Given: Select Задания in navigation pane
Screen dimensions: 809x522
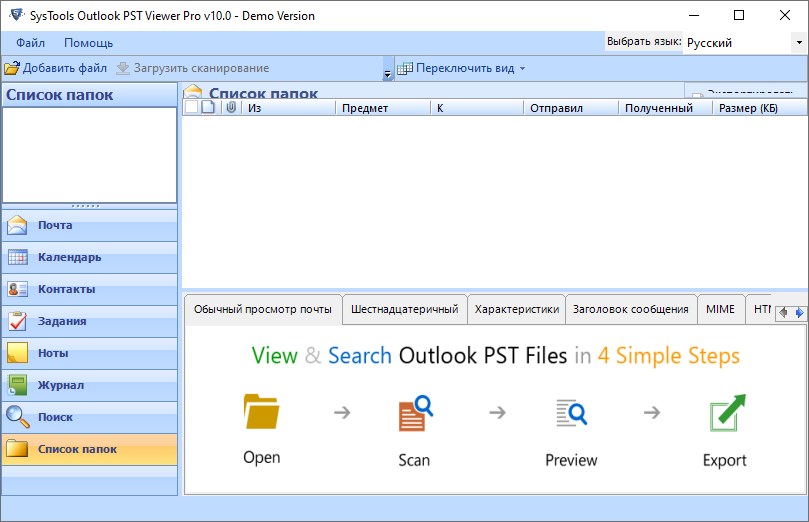Looking at the screenshot, I should click(90, 321).
